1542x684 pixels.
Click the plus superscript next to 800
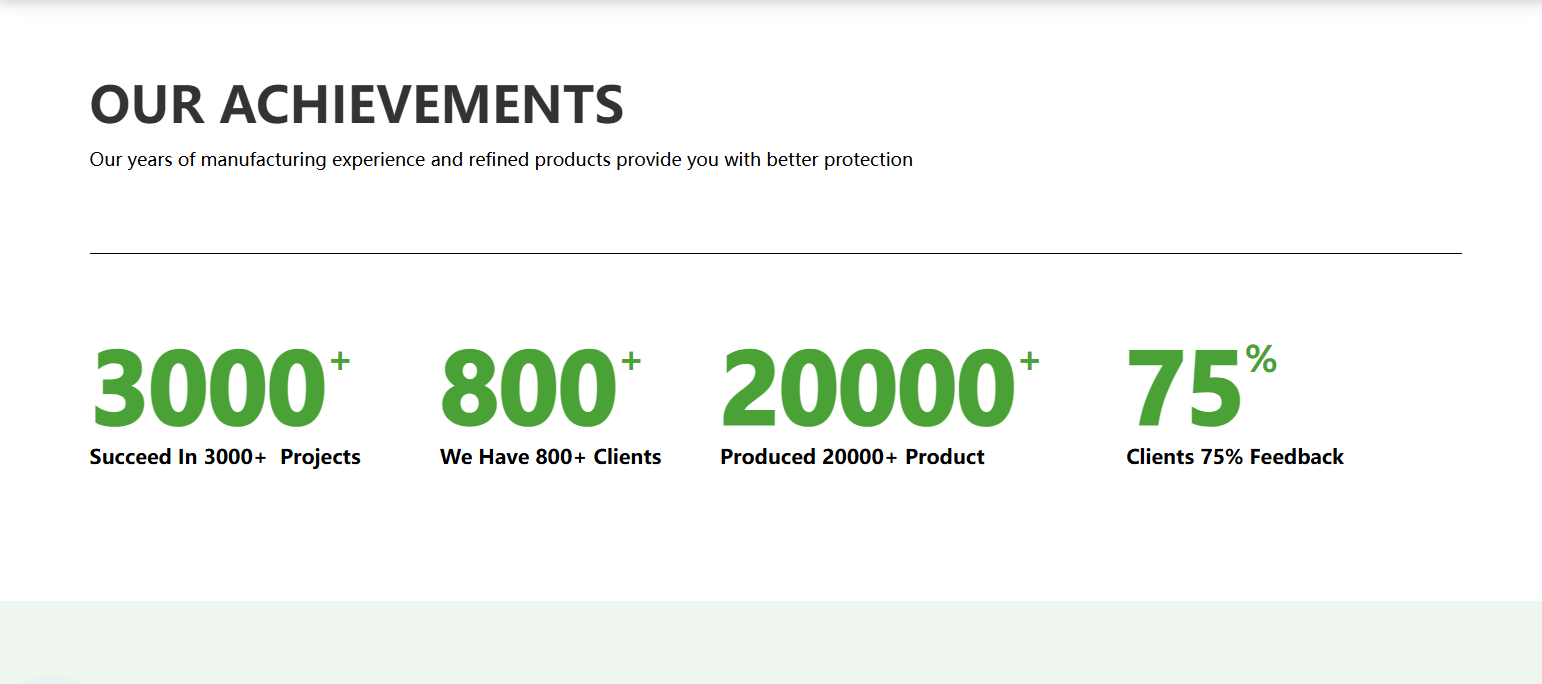click(x=630, y=362)
